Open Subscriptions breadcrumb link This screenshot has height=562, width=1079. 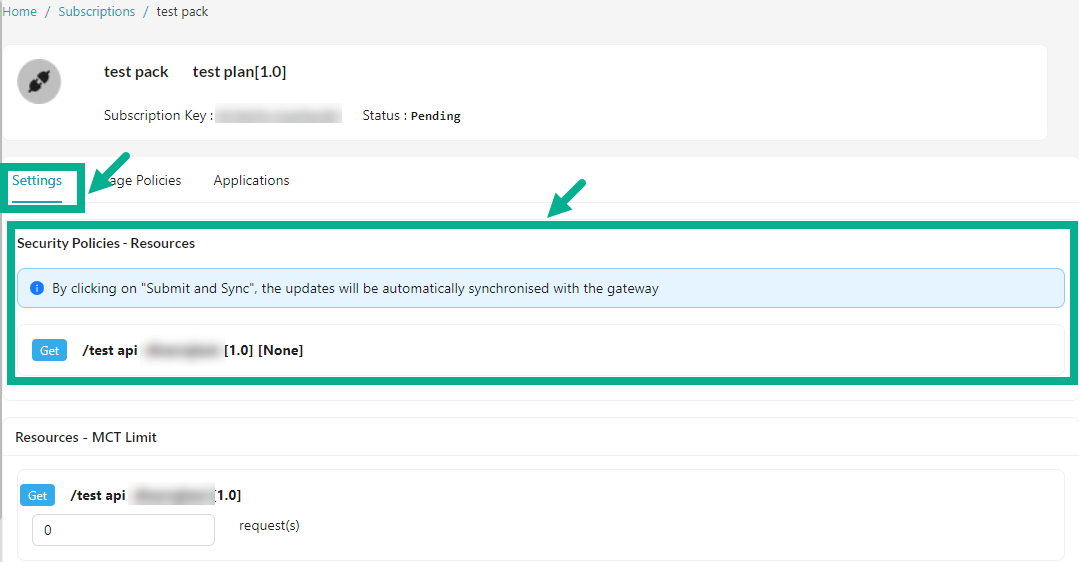[x=96, y=12]
